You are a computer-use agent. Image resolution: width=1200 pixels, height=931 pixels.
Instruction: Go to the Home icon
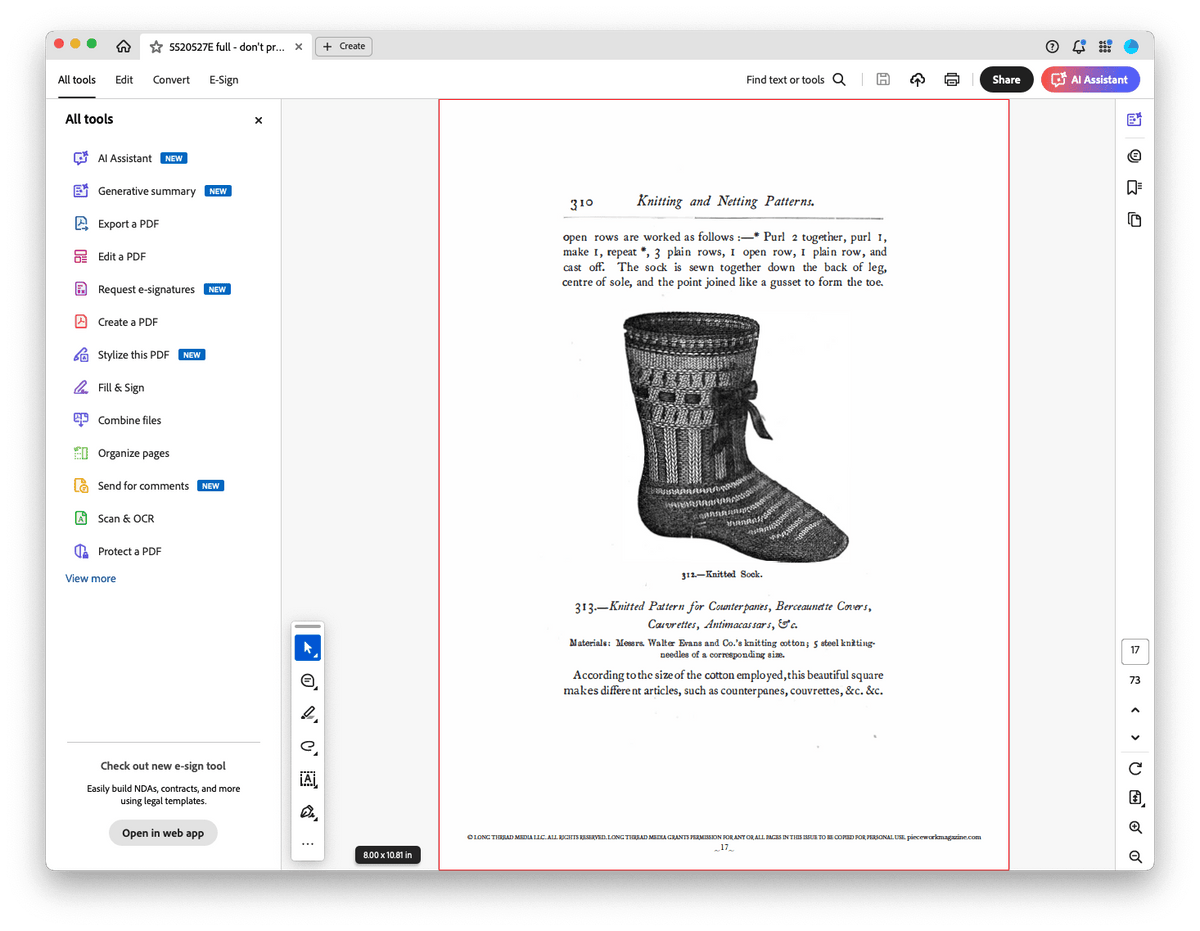(123, 46)
